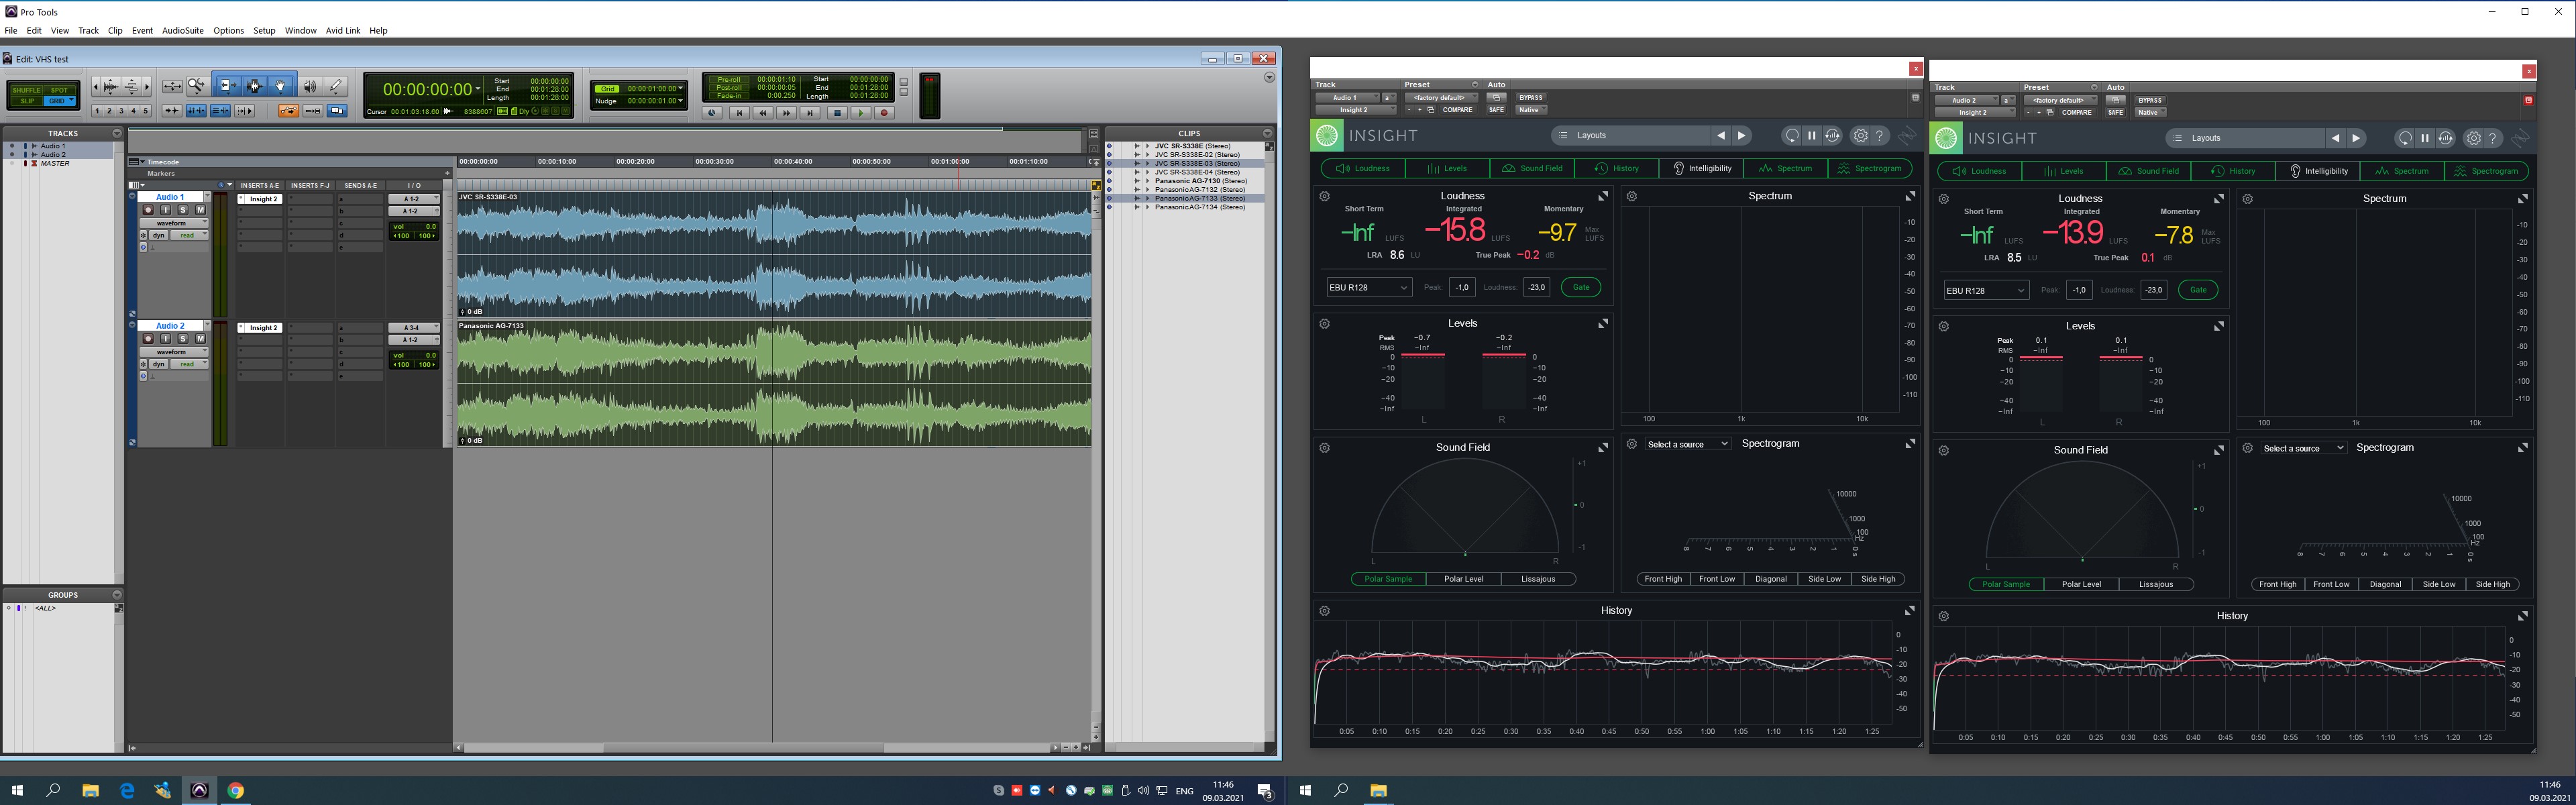Open Audio 1 waveform track view selector
Image resolution: width=2576 pixels, height=805 pixels.
pos(175,223)
